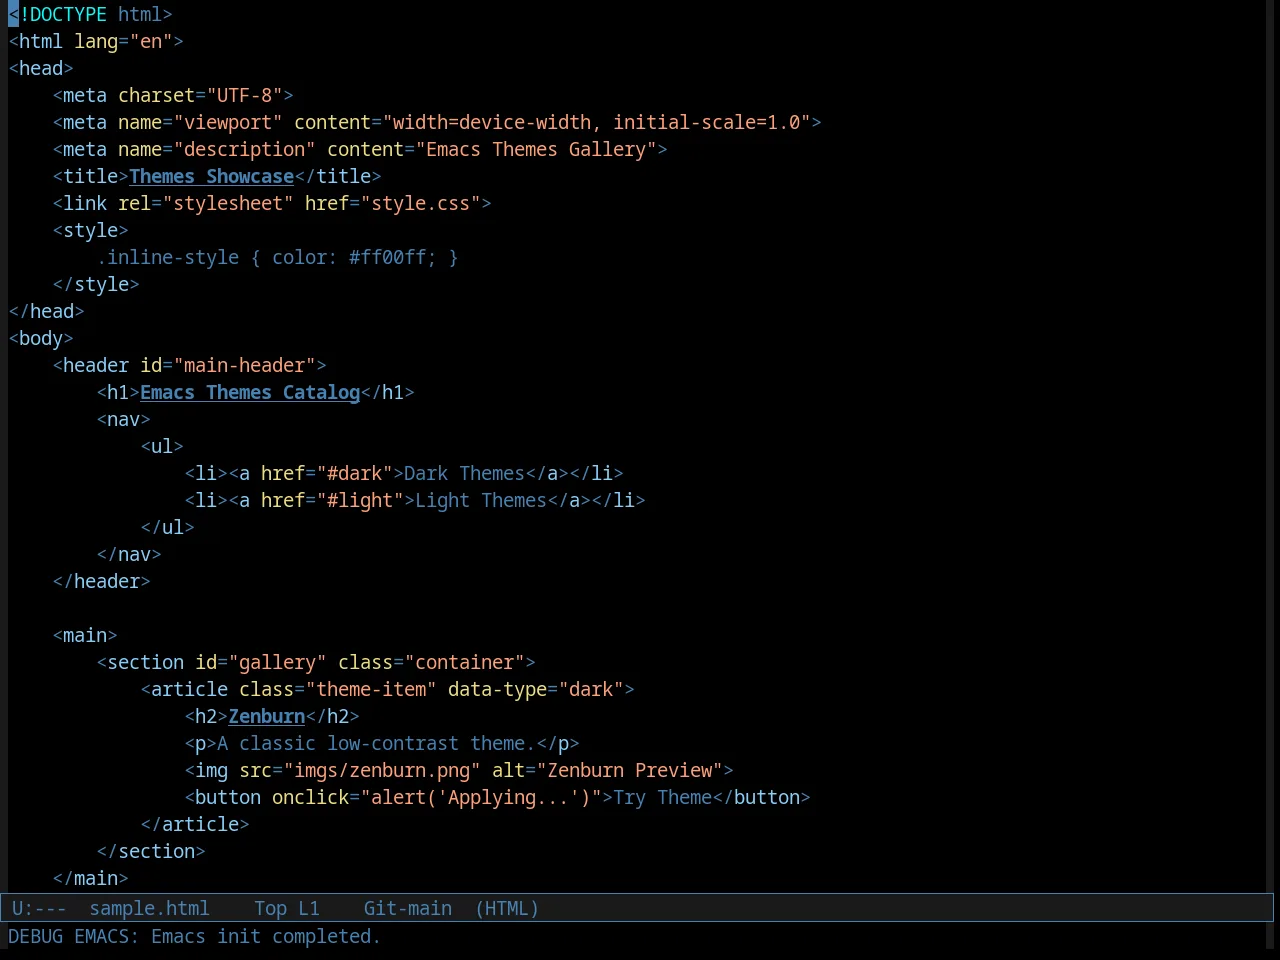
Task: Place cursor on opening <head> tag
Action: (x=41, y=68)
